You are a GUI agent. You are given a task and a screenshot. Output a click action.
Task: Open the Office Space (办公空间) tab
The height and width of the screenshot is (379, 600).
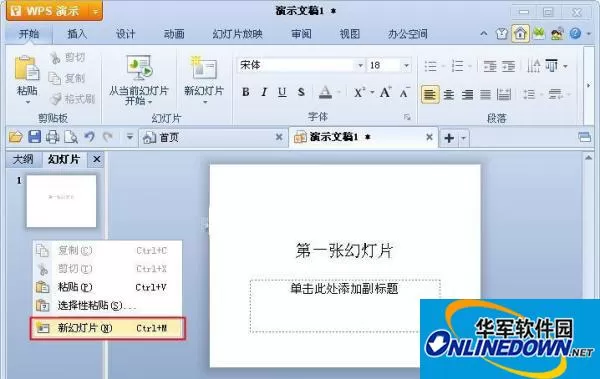coord(408,34)
